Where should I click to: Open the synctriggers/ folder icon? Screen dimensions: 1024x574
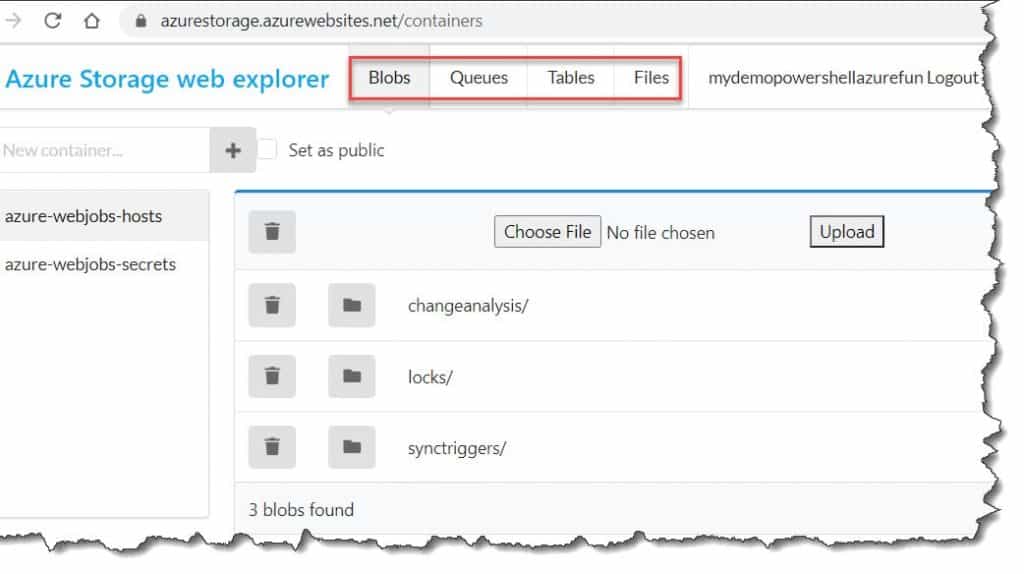coord(351,447)
